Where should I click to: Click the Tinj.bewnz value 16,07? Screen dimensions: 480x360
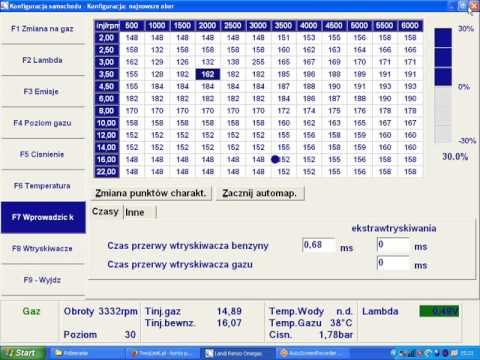(x=229, y=323)
